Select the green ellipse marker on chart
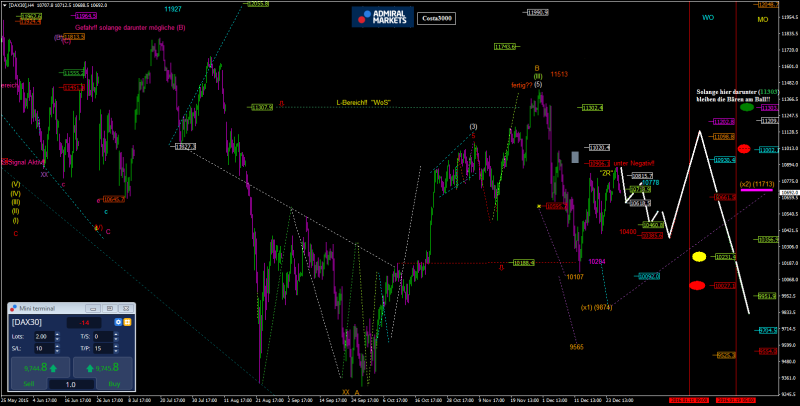The image size is (800, 406). [x=747, y=106]
